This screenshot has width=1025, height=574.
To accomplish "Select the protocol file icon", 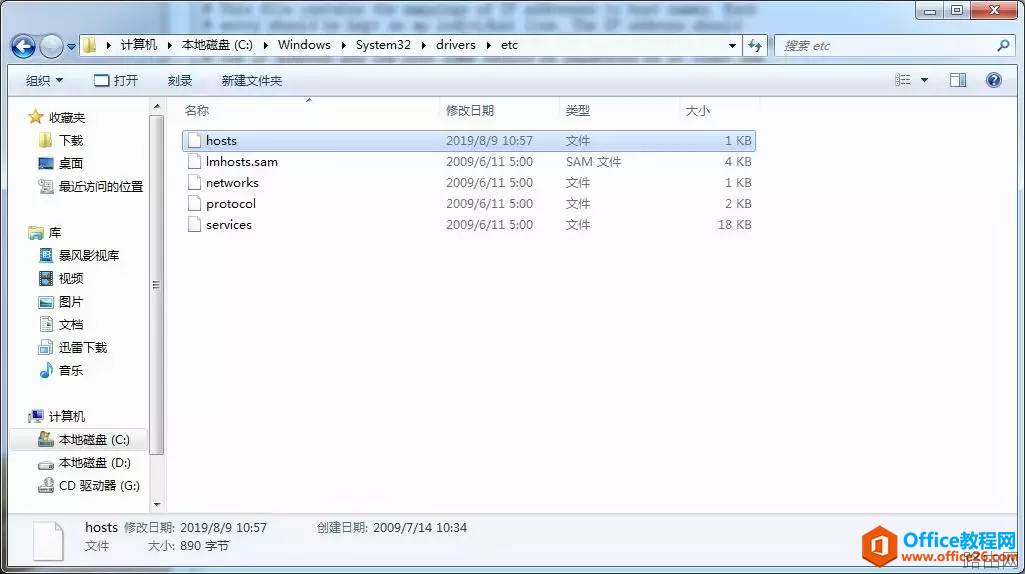I will pos(194,203).
